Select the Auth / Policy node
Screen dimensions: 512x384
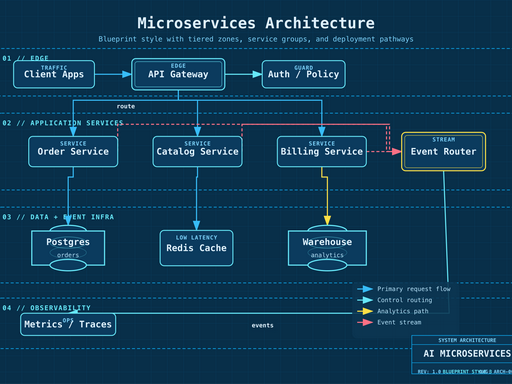tap(304, 74)
